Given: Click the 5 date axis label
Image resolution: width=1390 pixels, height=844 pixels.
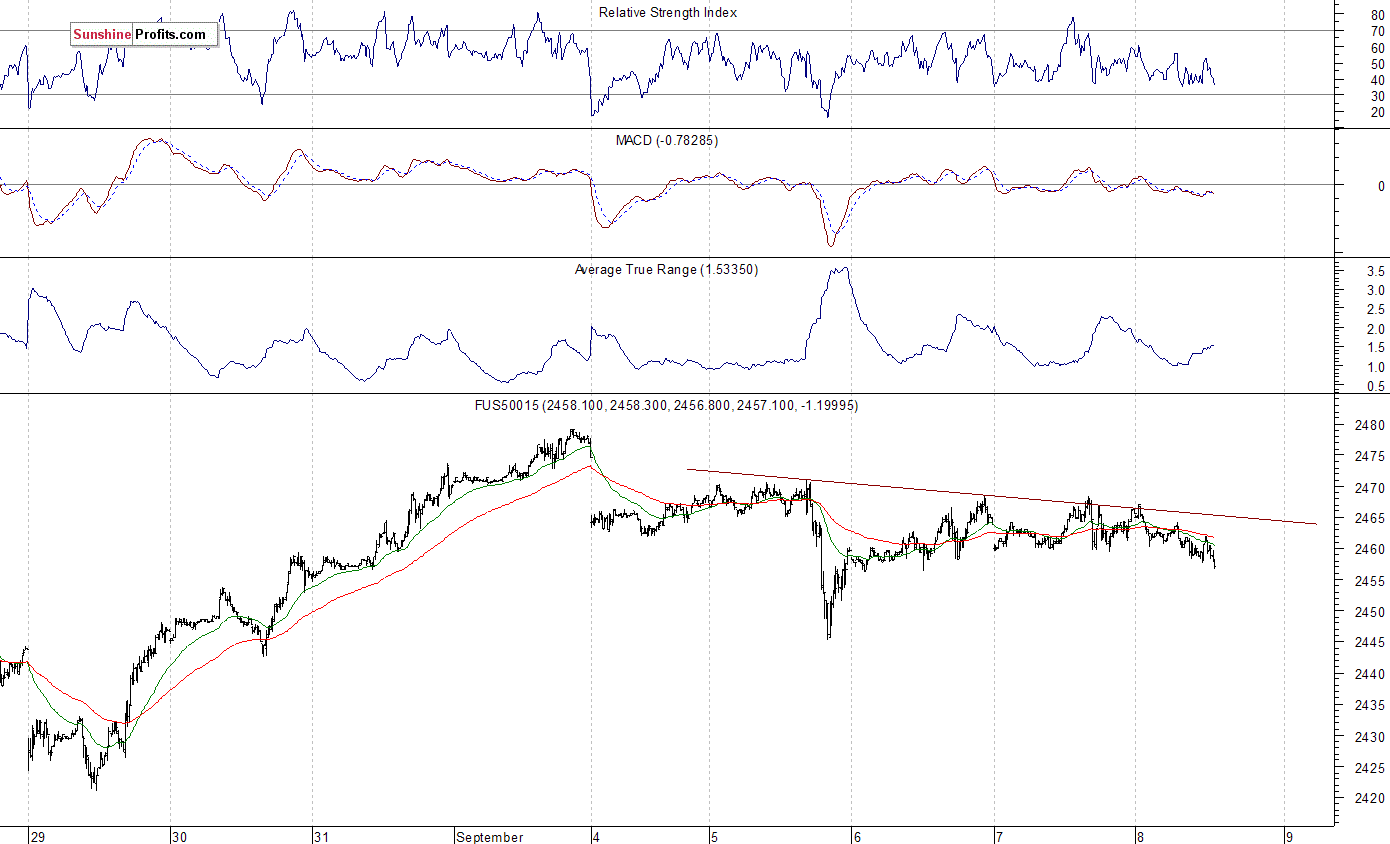Looking at the screenshot, I should coord(714,836).
